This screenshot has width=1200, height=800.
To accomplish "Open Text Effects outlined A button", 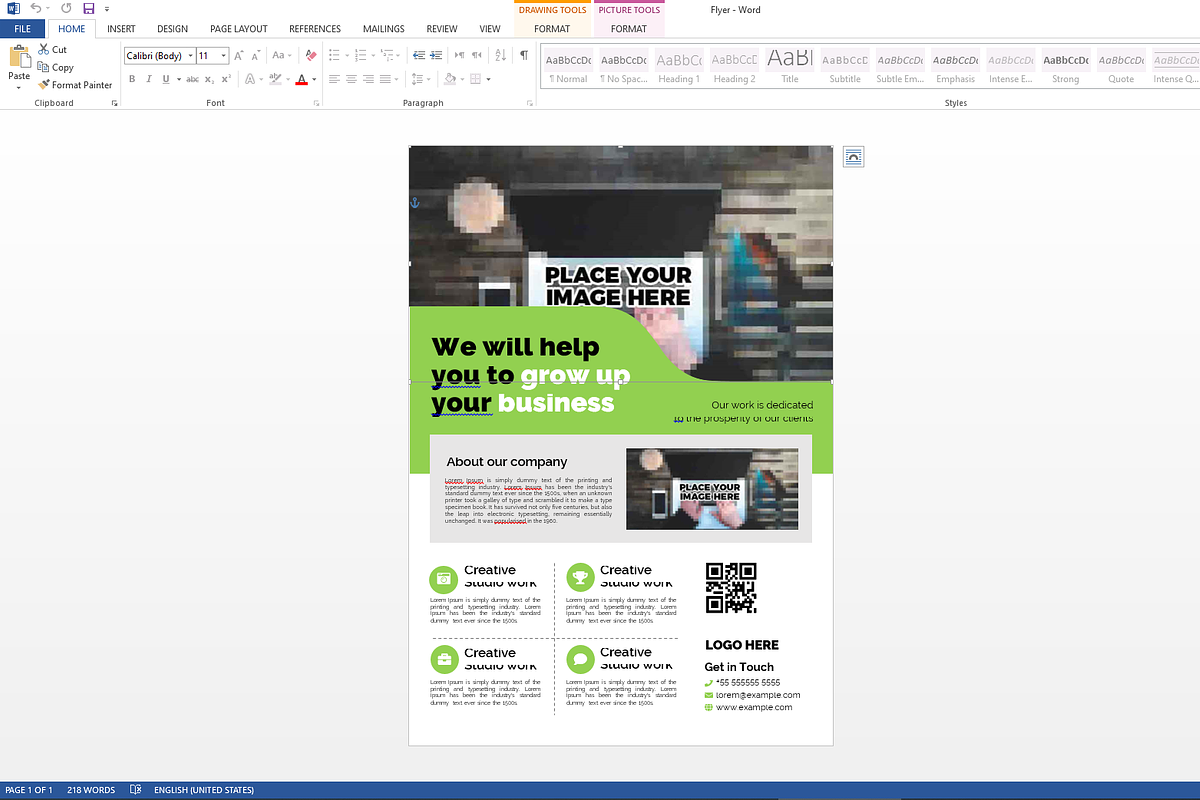I will pos(250,79).
